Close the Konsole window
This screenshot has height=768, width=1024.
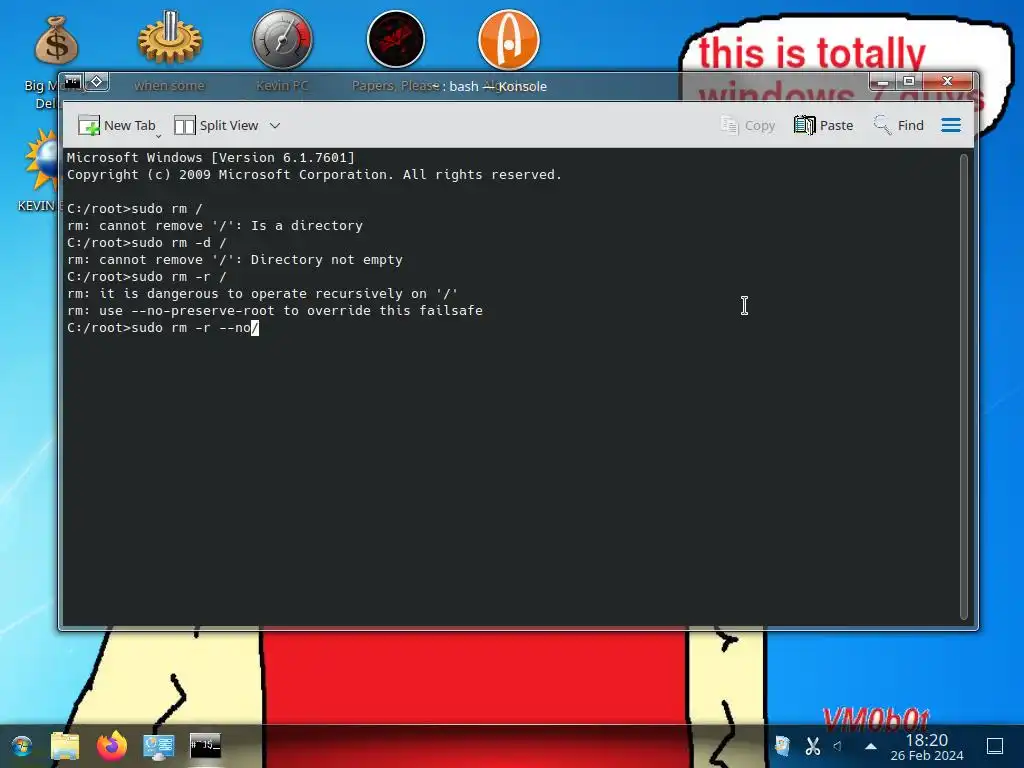[948, 82]
